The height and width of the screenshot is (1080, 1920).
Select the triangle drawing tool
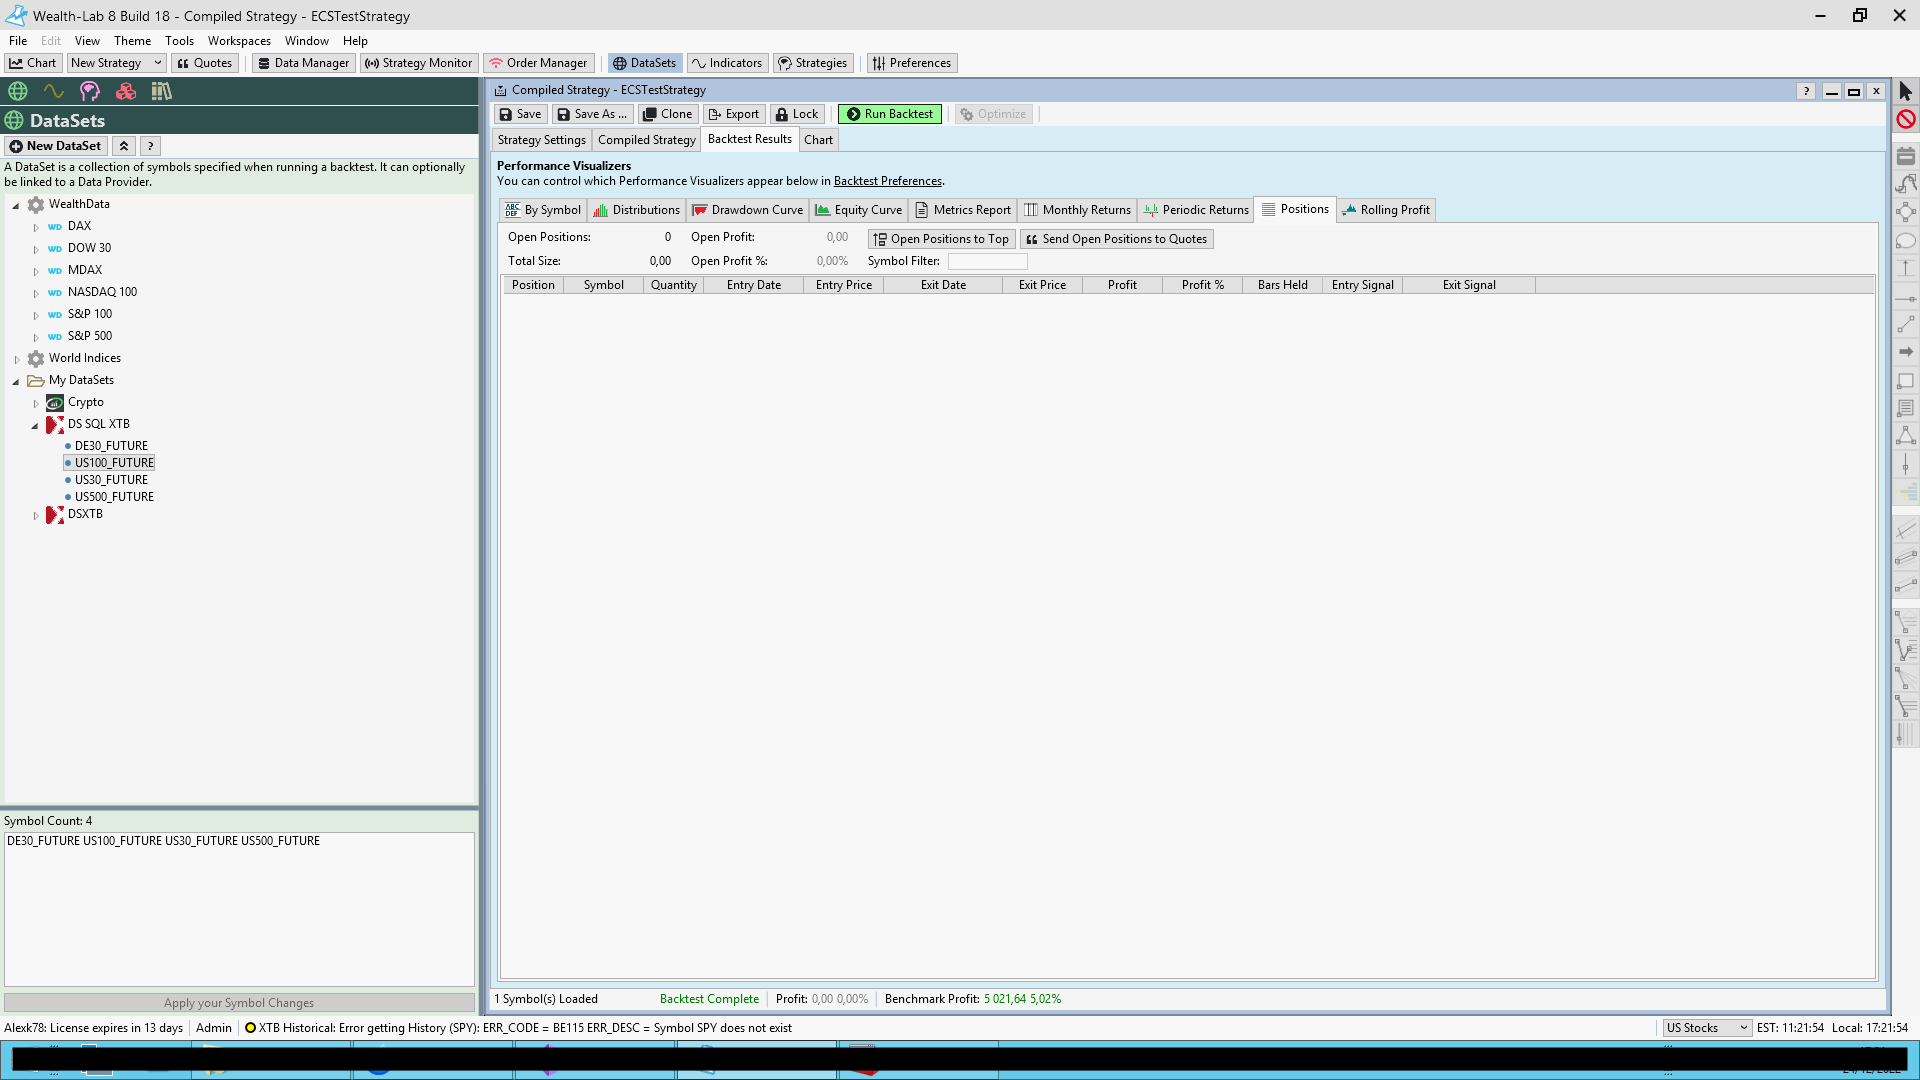[x=1906, y=436]
